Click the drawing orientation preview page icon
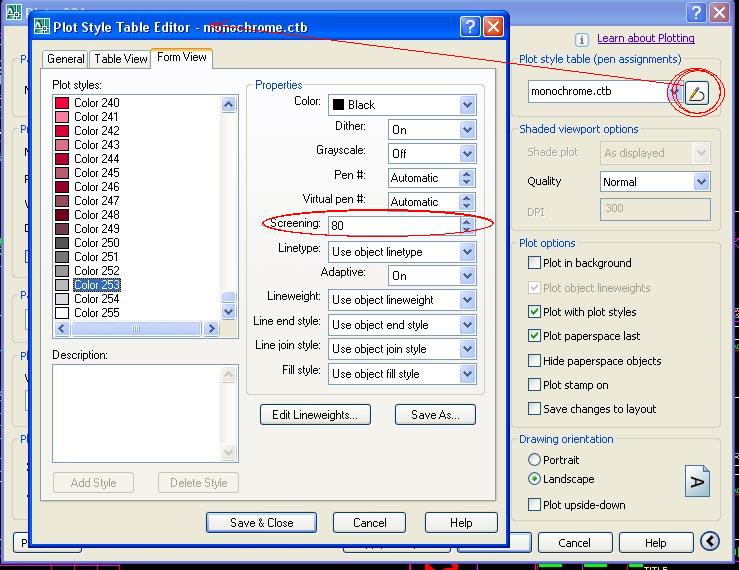The image size is (739, 570). pos(697,481)
